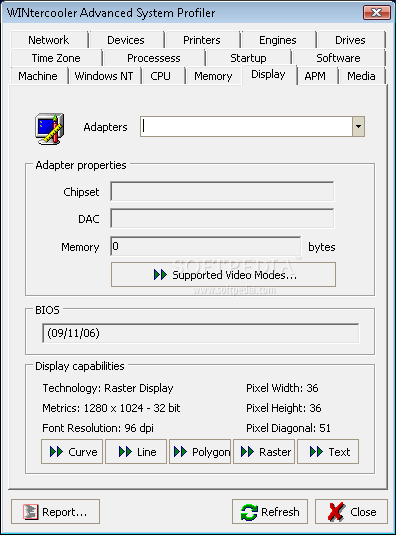This screenshot has width=396, height=535.
Task: Expand the Adapters dropdown arrow
Action: pyautogui.click(x=358, y=127)
